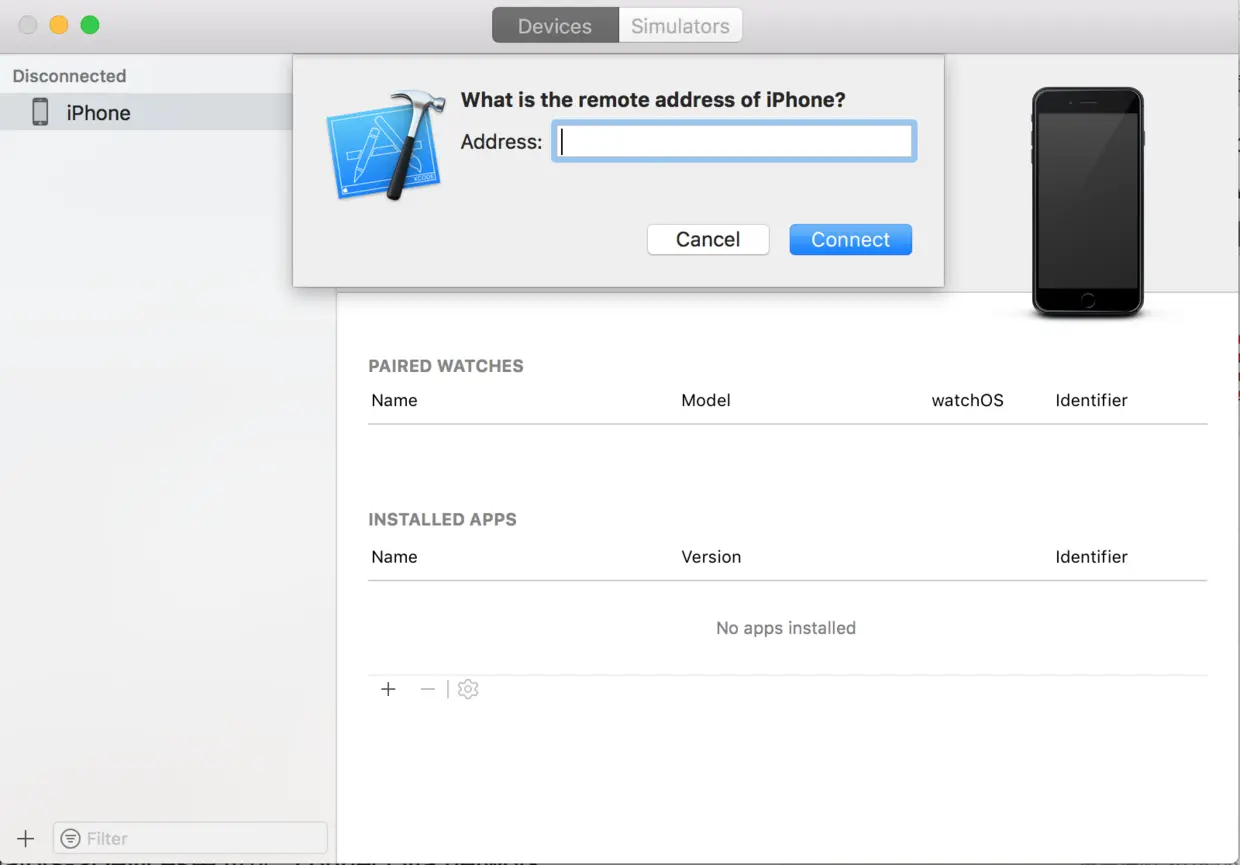The image size is (1240, 865).
Task: Click the PAIRED WATCHES heading
Action: pyautogui.click(x=446, y=366)
